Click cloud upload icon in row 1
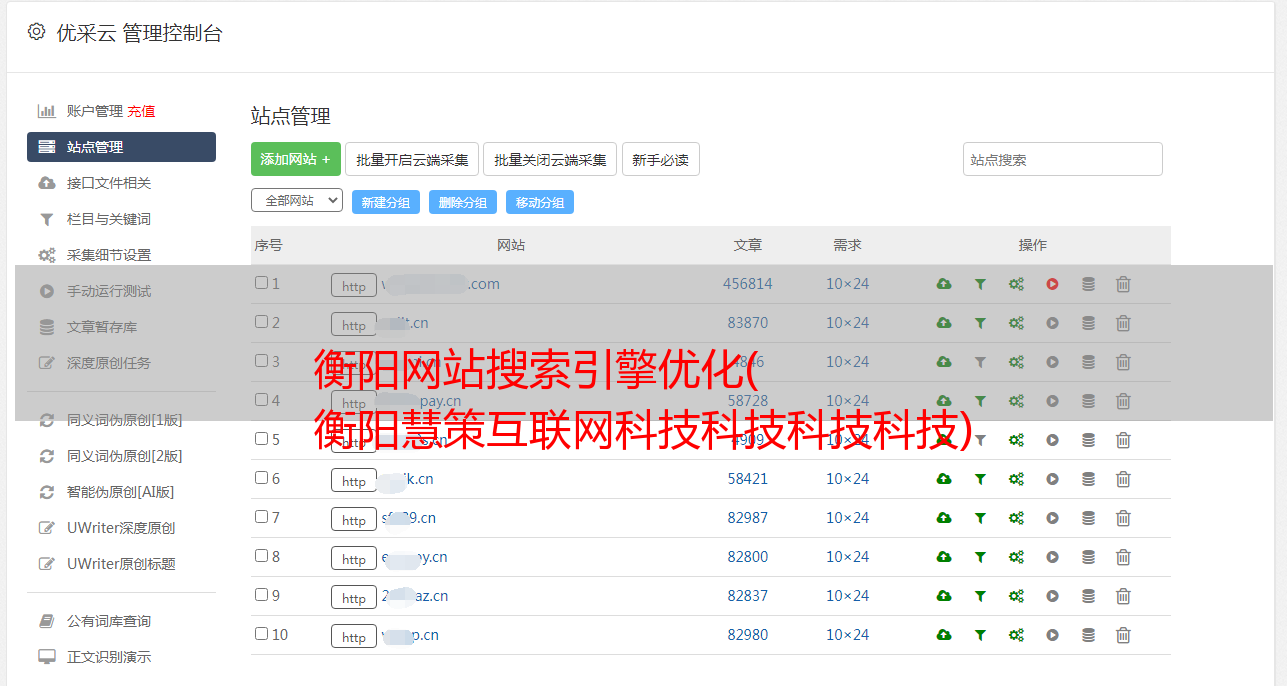1287x686 pixels. point(943,284)
